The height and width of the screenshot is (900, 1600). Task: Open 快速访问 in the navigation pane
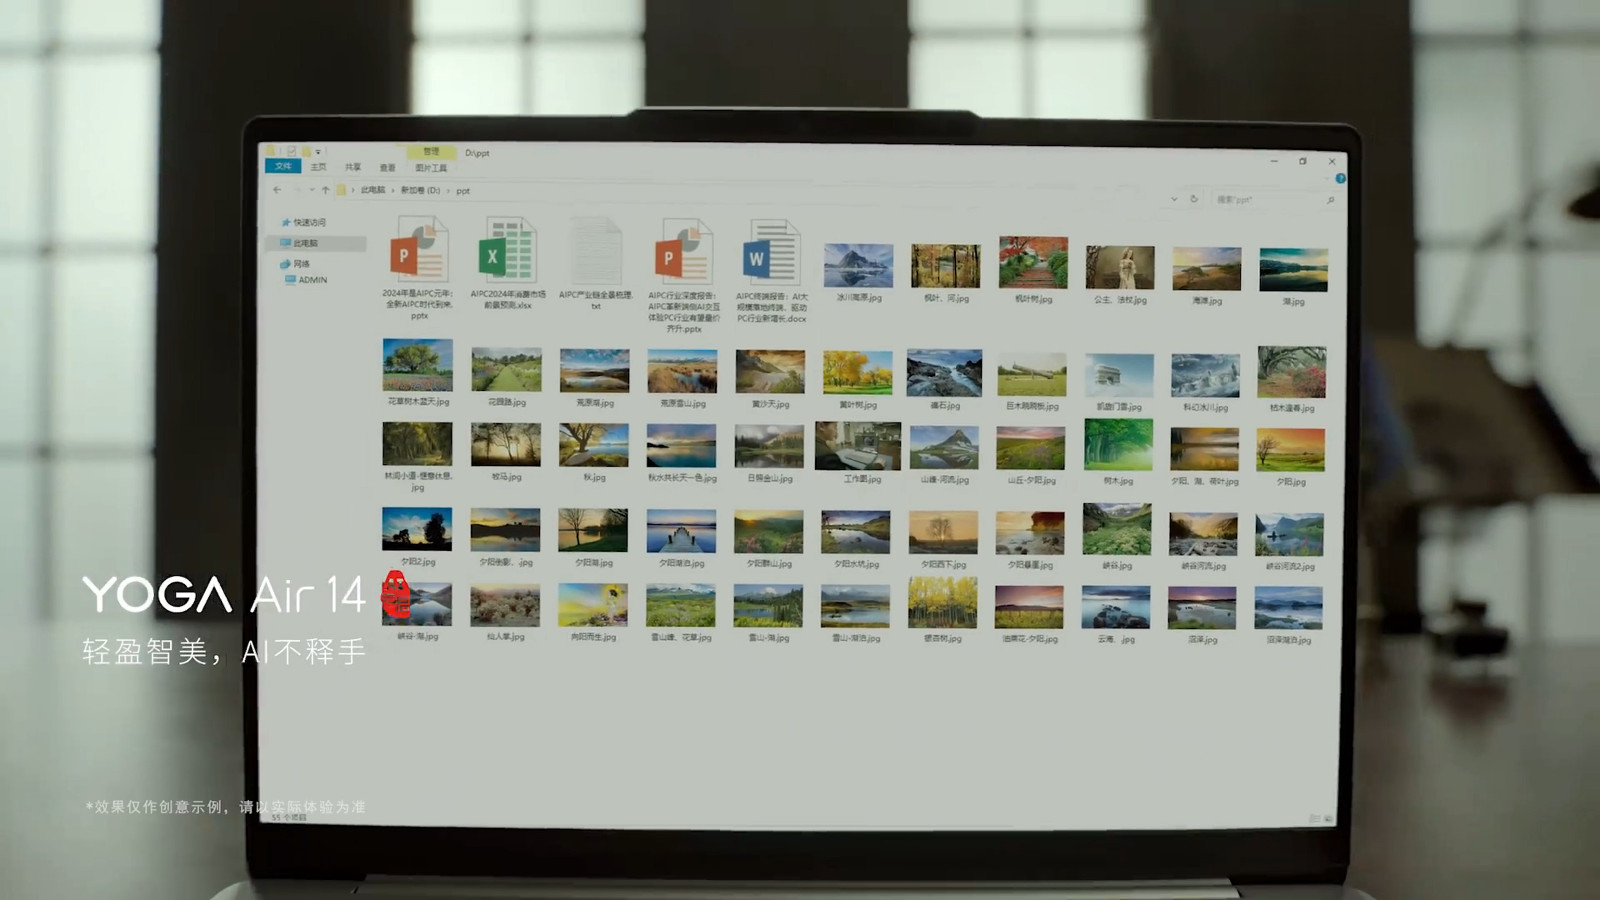point(304,222)
